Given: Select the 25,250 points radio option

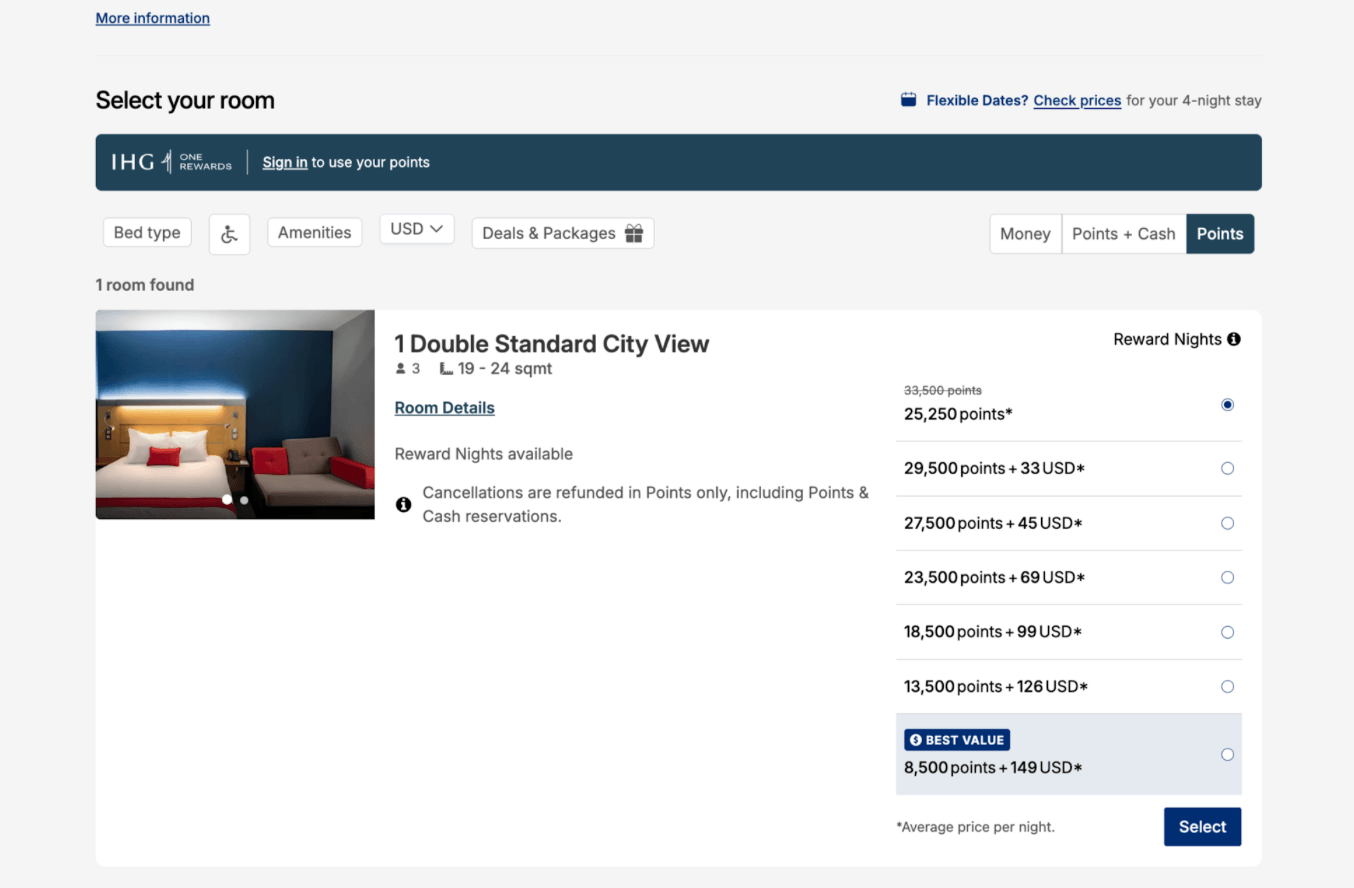Looking at the screenshot, I should tap(1227, 405).
